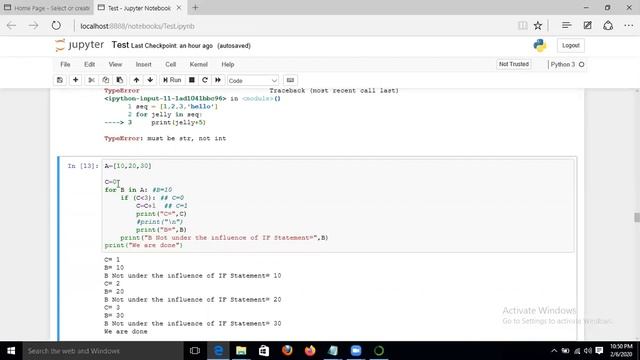Viewport: 640px width, 360px height.
Task: Click the output line 'We are done'
Action: tap(126, 331)
